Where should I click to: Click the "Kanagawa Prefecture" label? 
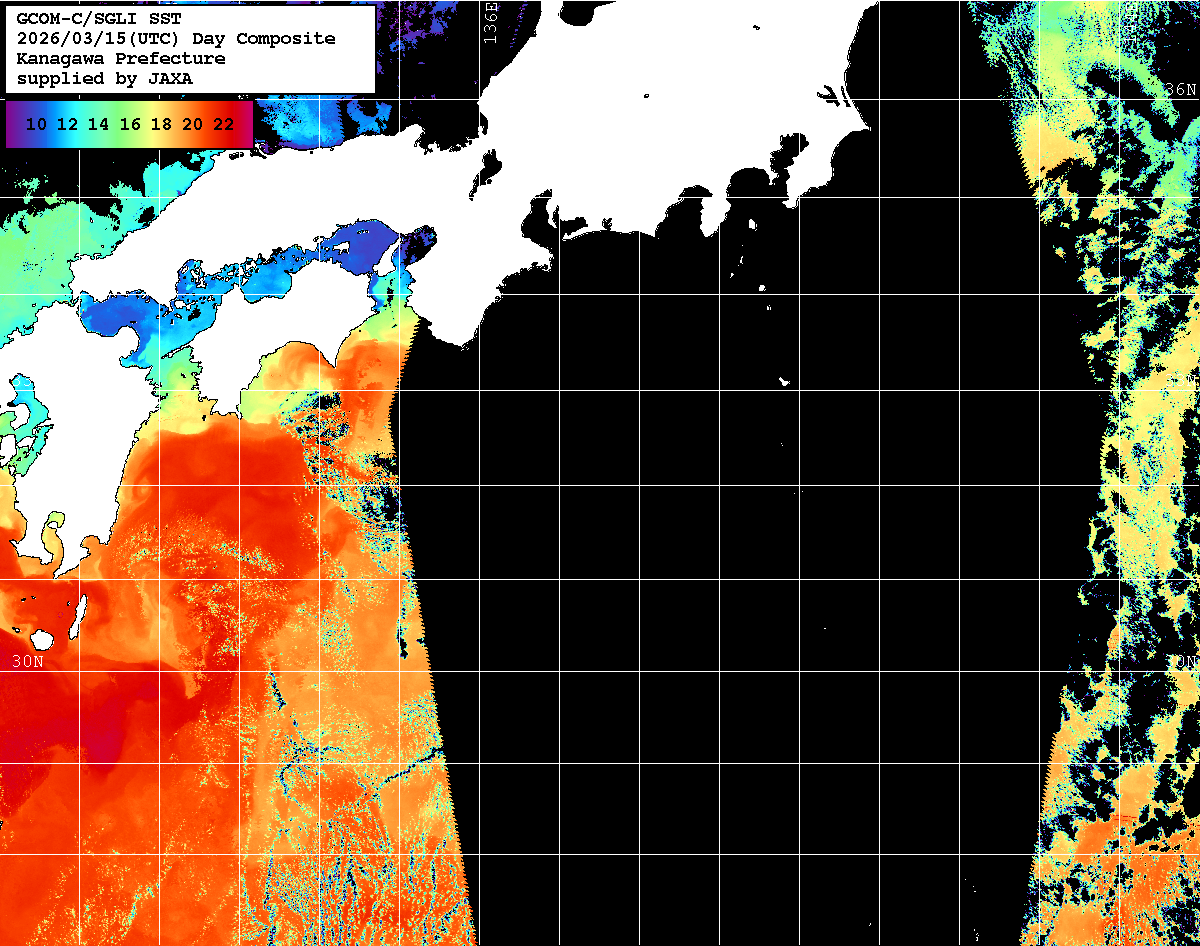(x=121, y=59)
